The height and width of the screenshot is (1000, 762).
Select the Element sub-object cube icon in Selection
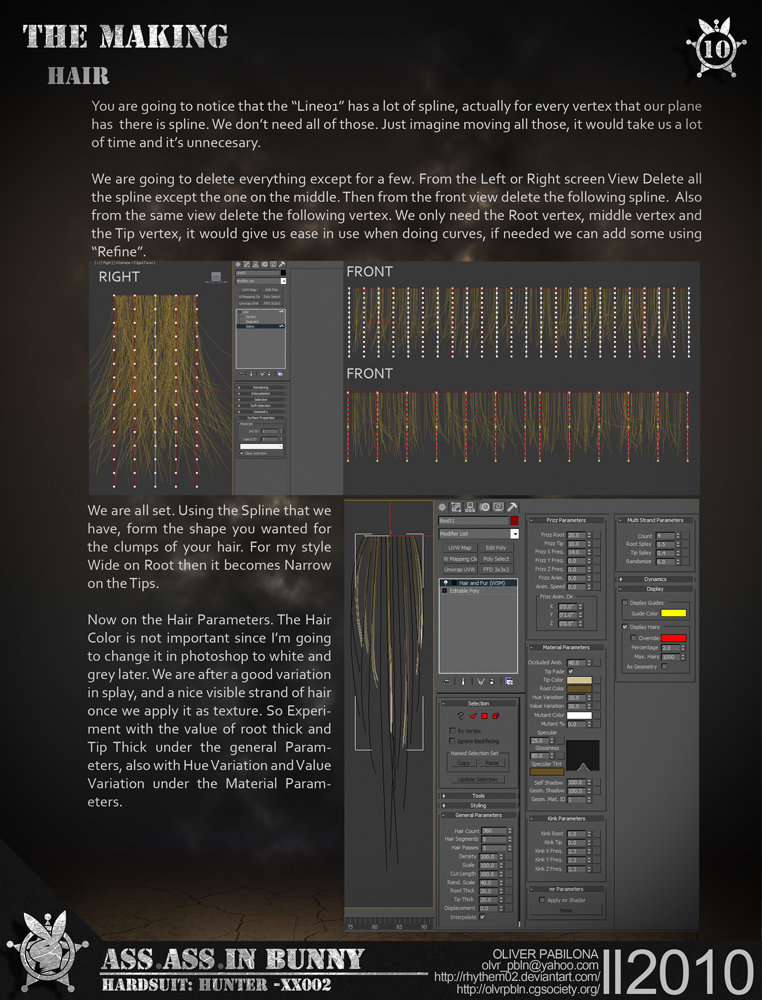click(x=495, y=716)
